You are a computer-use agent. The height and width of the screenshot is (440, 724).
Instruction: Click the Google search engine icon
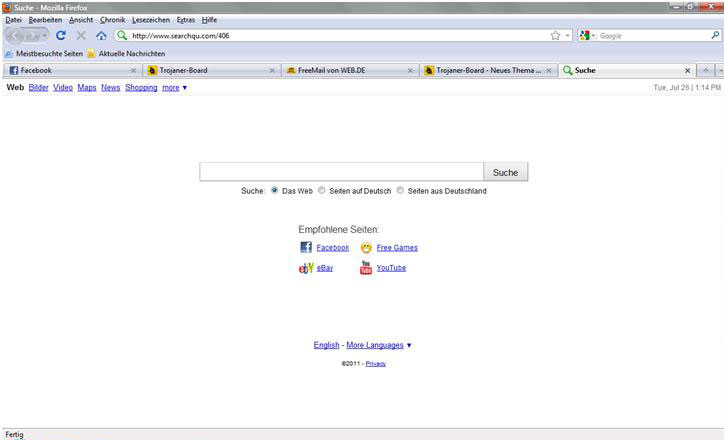click(585, 36)
